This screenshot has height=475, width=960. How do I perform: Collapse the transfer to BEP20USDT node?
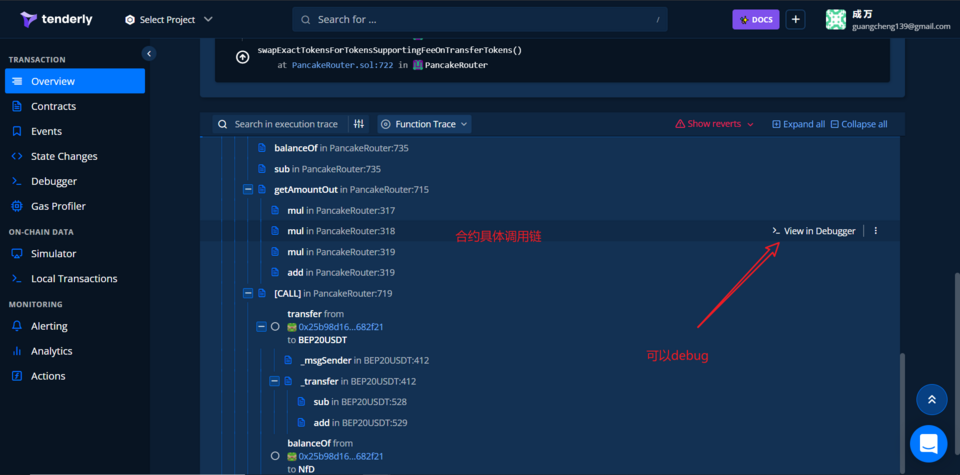(x=261, y=327)
